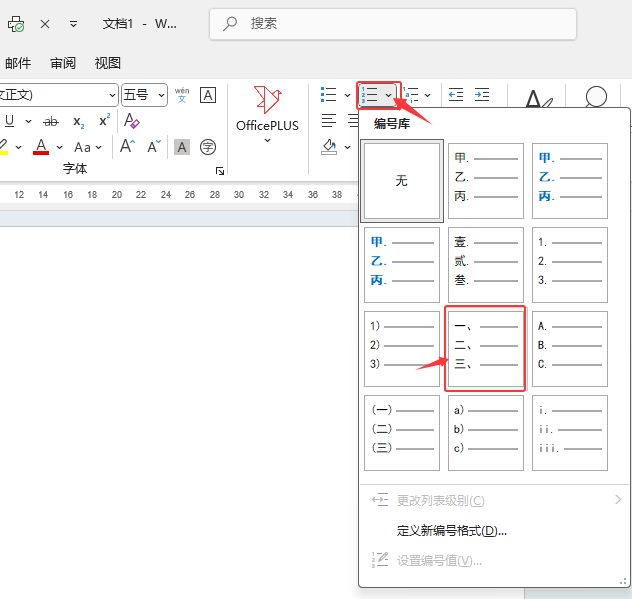Toggle strikethrough formatting
Image resolution: width=632 pixels, height=599 pixels.
pos(51,121)
